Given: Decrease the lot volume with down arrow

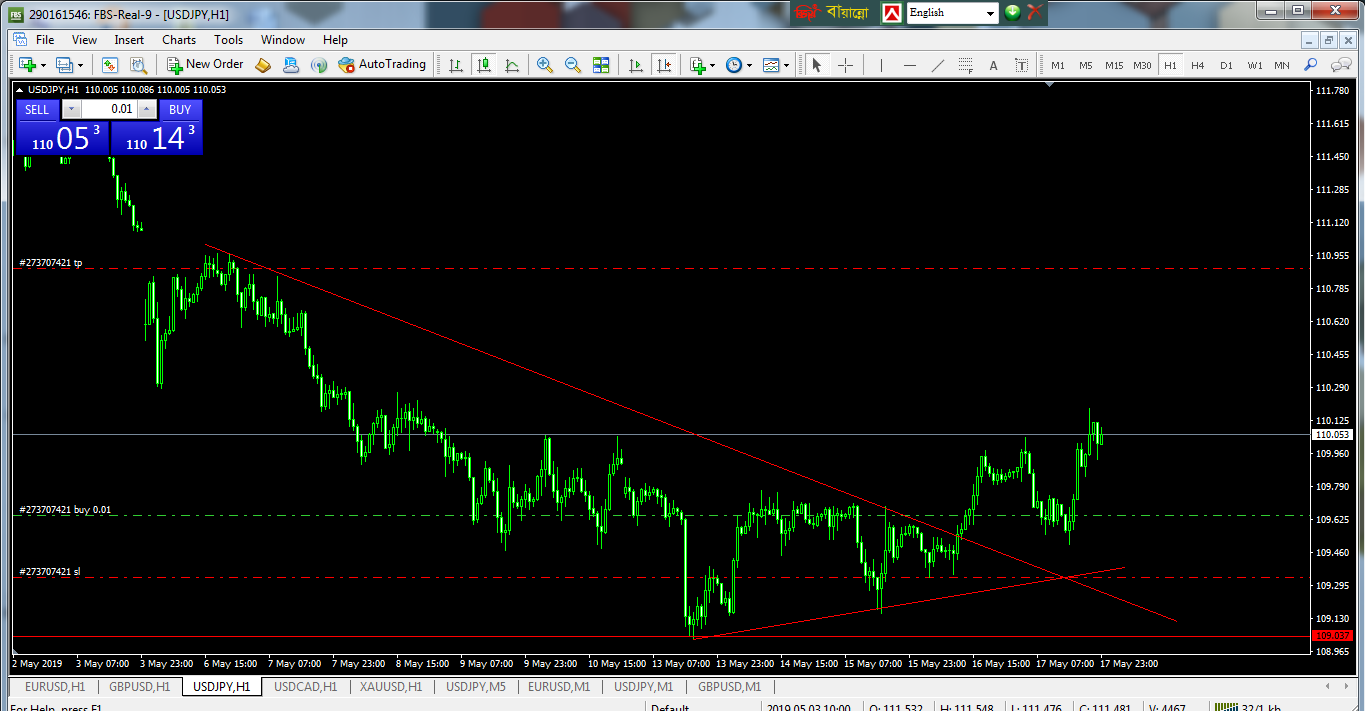Looking at the screenshot, I should pos(70,109).
